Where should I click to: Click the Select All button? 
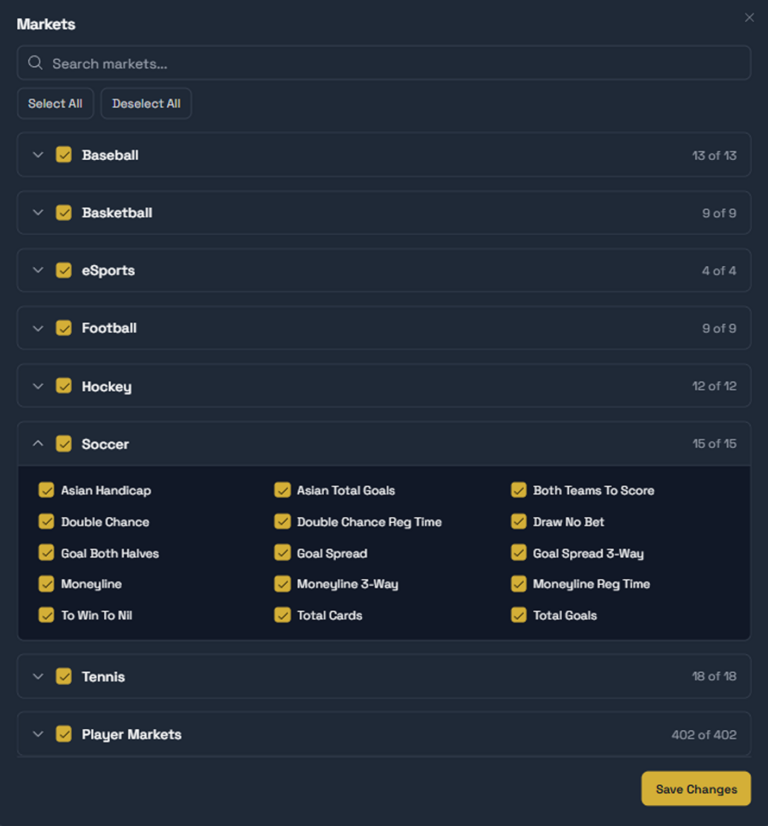click(x=55, y=104)
